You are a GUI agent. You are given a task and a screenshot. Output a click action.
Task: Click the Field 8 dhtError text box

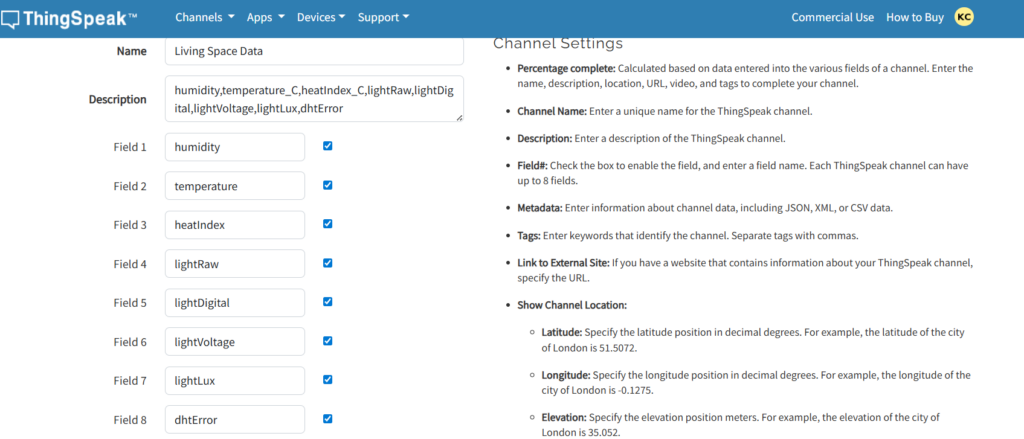pos(235,420)
